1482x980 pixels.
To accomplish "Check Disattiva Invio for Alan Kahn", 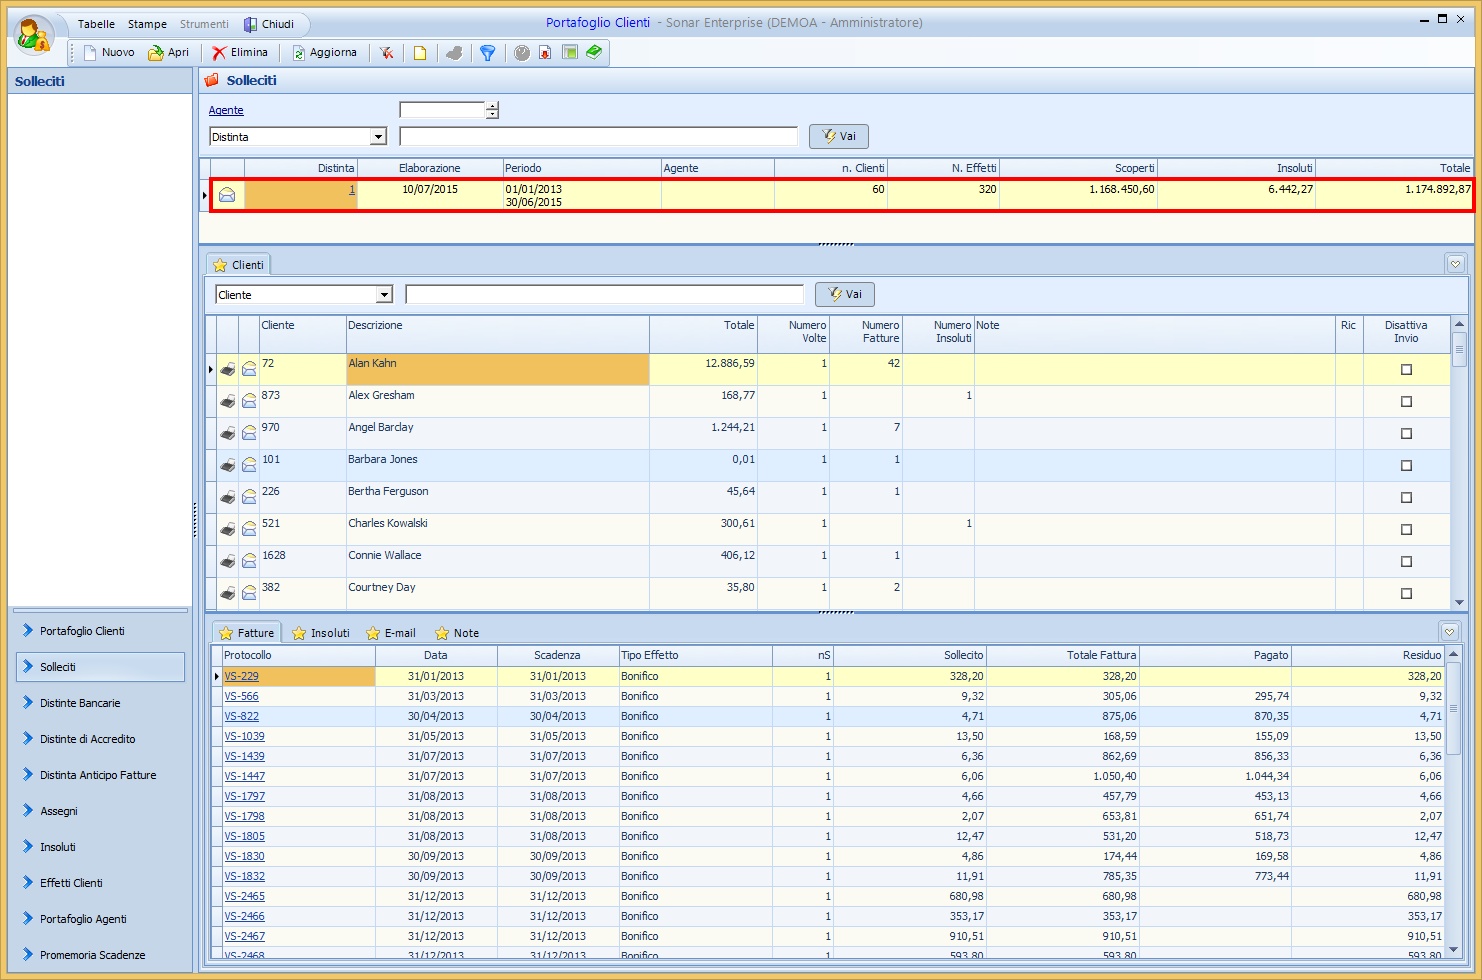I will pos(1406,370).
